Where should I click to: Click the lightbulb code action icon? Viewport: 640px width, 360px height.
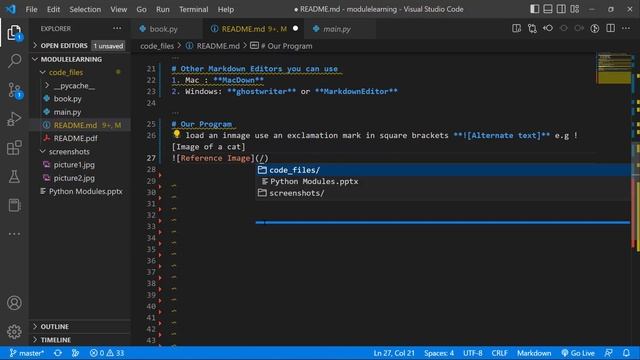tap(177, 134)
